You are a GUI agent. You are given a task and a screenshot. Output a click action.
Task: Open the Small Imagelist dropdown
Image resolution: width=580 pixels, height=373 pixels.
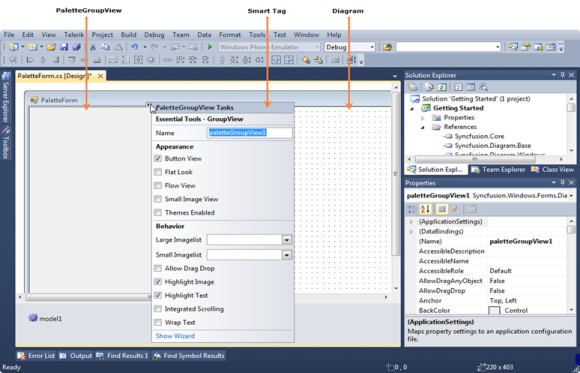[287, 255]
